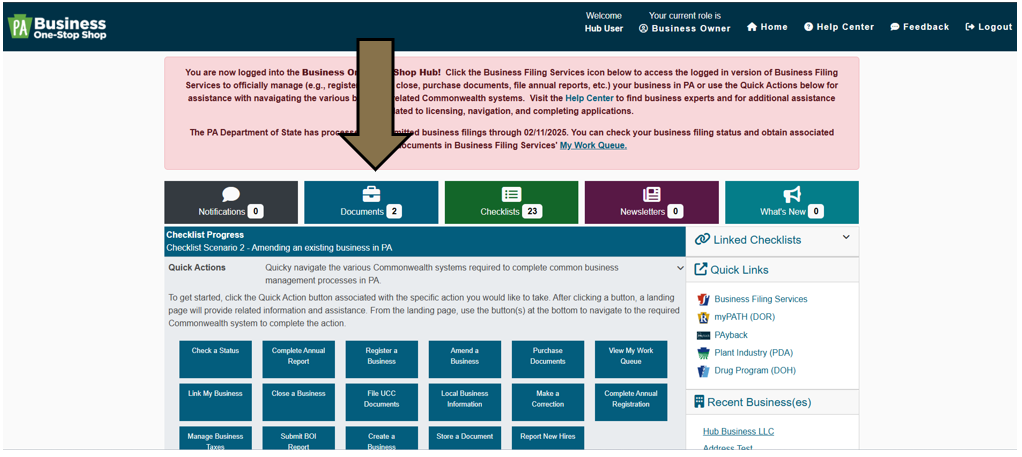Viewport: 1022px width, 457px height.
Task: Click the Drug Program keystone icon
Action: pyautogui.click(x=703, y=371)
